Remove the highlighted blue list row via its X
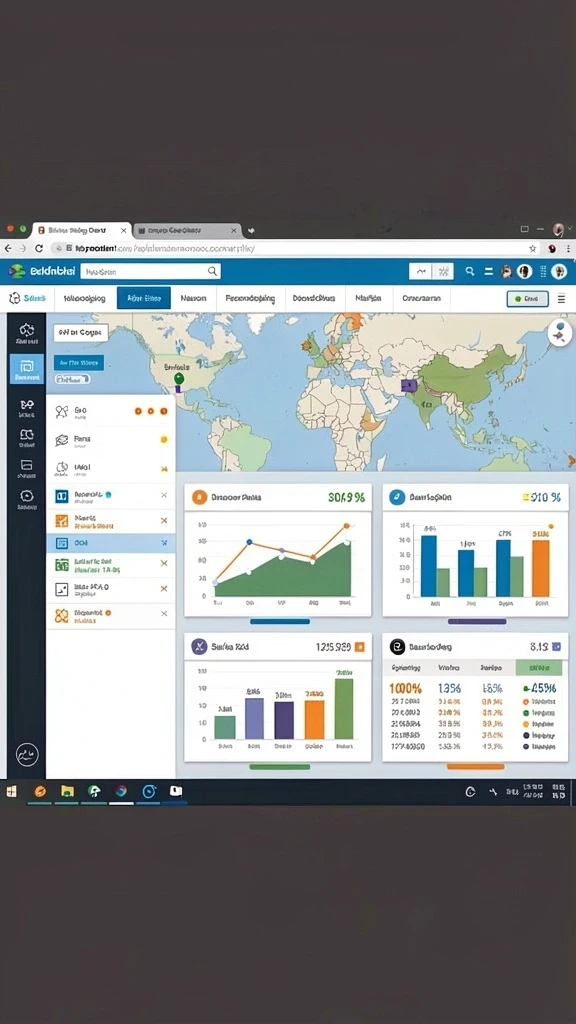 coord(164,543)
